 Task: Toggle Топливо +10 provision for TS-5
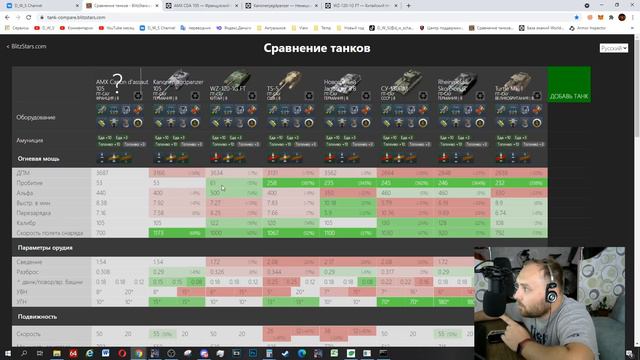(x=280, y=144)
